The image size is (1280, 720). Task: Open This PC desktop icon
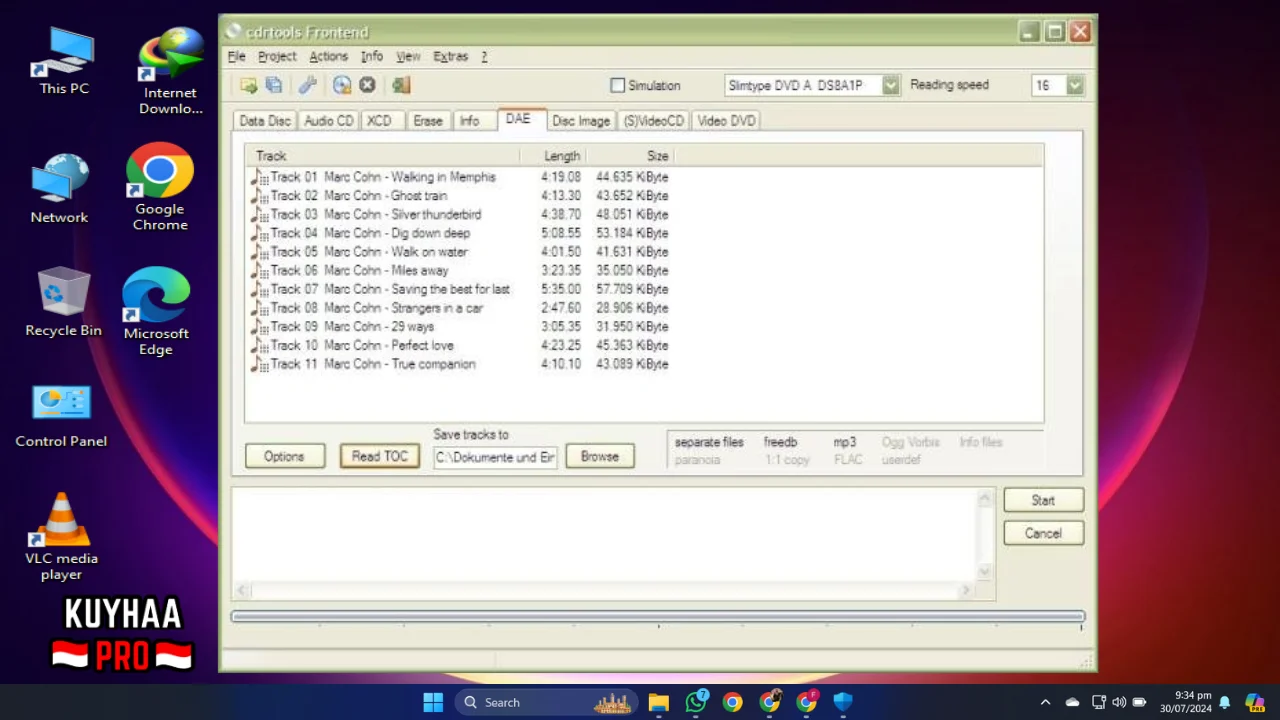[64, 62]
